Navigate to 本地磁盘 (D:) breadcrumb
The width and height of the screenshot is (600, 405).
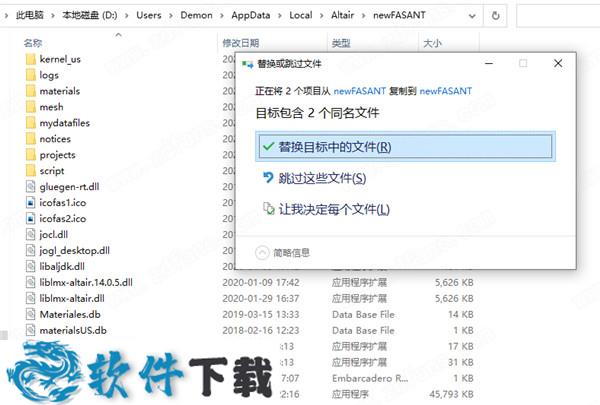[x=90, y=15]
